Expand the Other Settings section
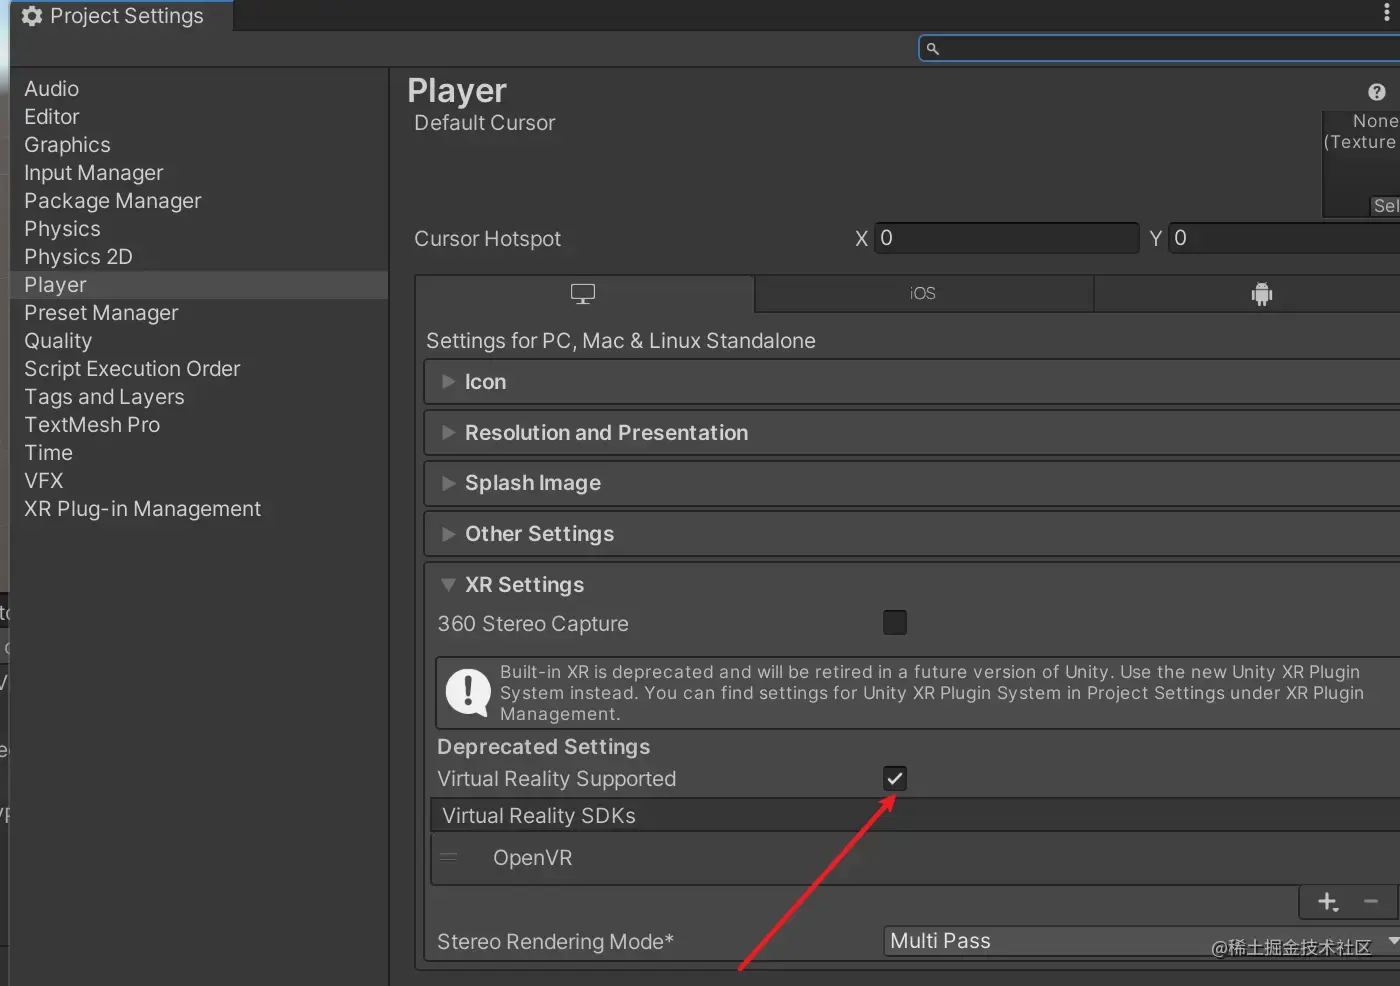Image resolution: width=1400 pixels, height=986 pixels. tap(912, 534)
